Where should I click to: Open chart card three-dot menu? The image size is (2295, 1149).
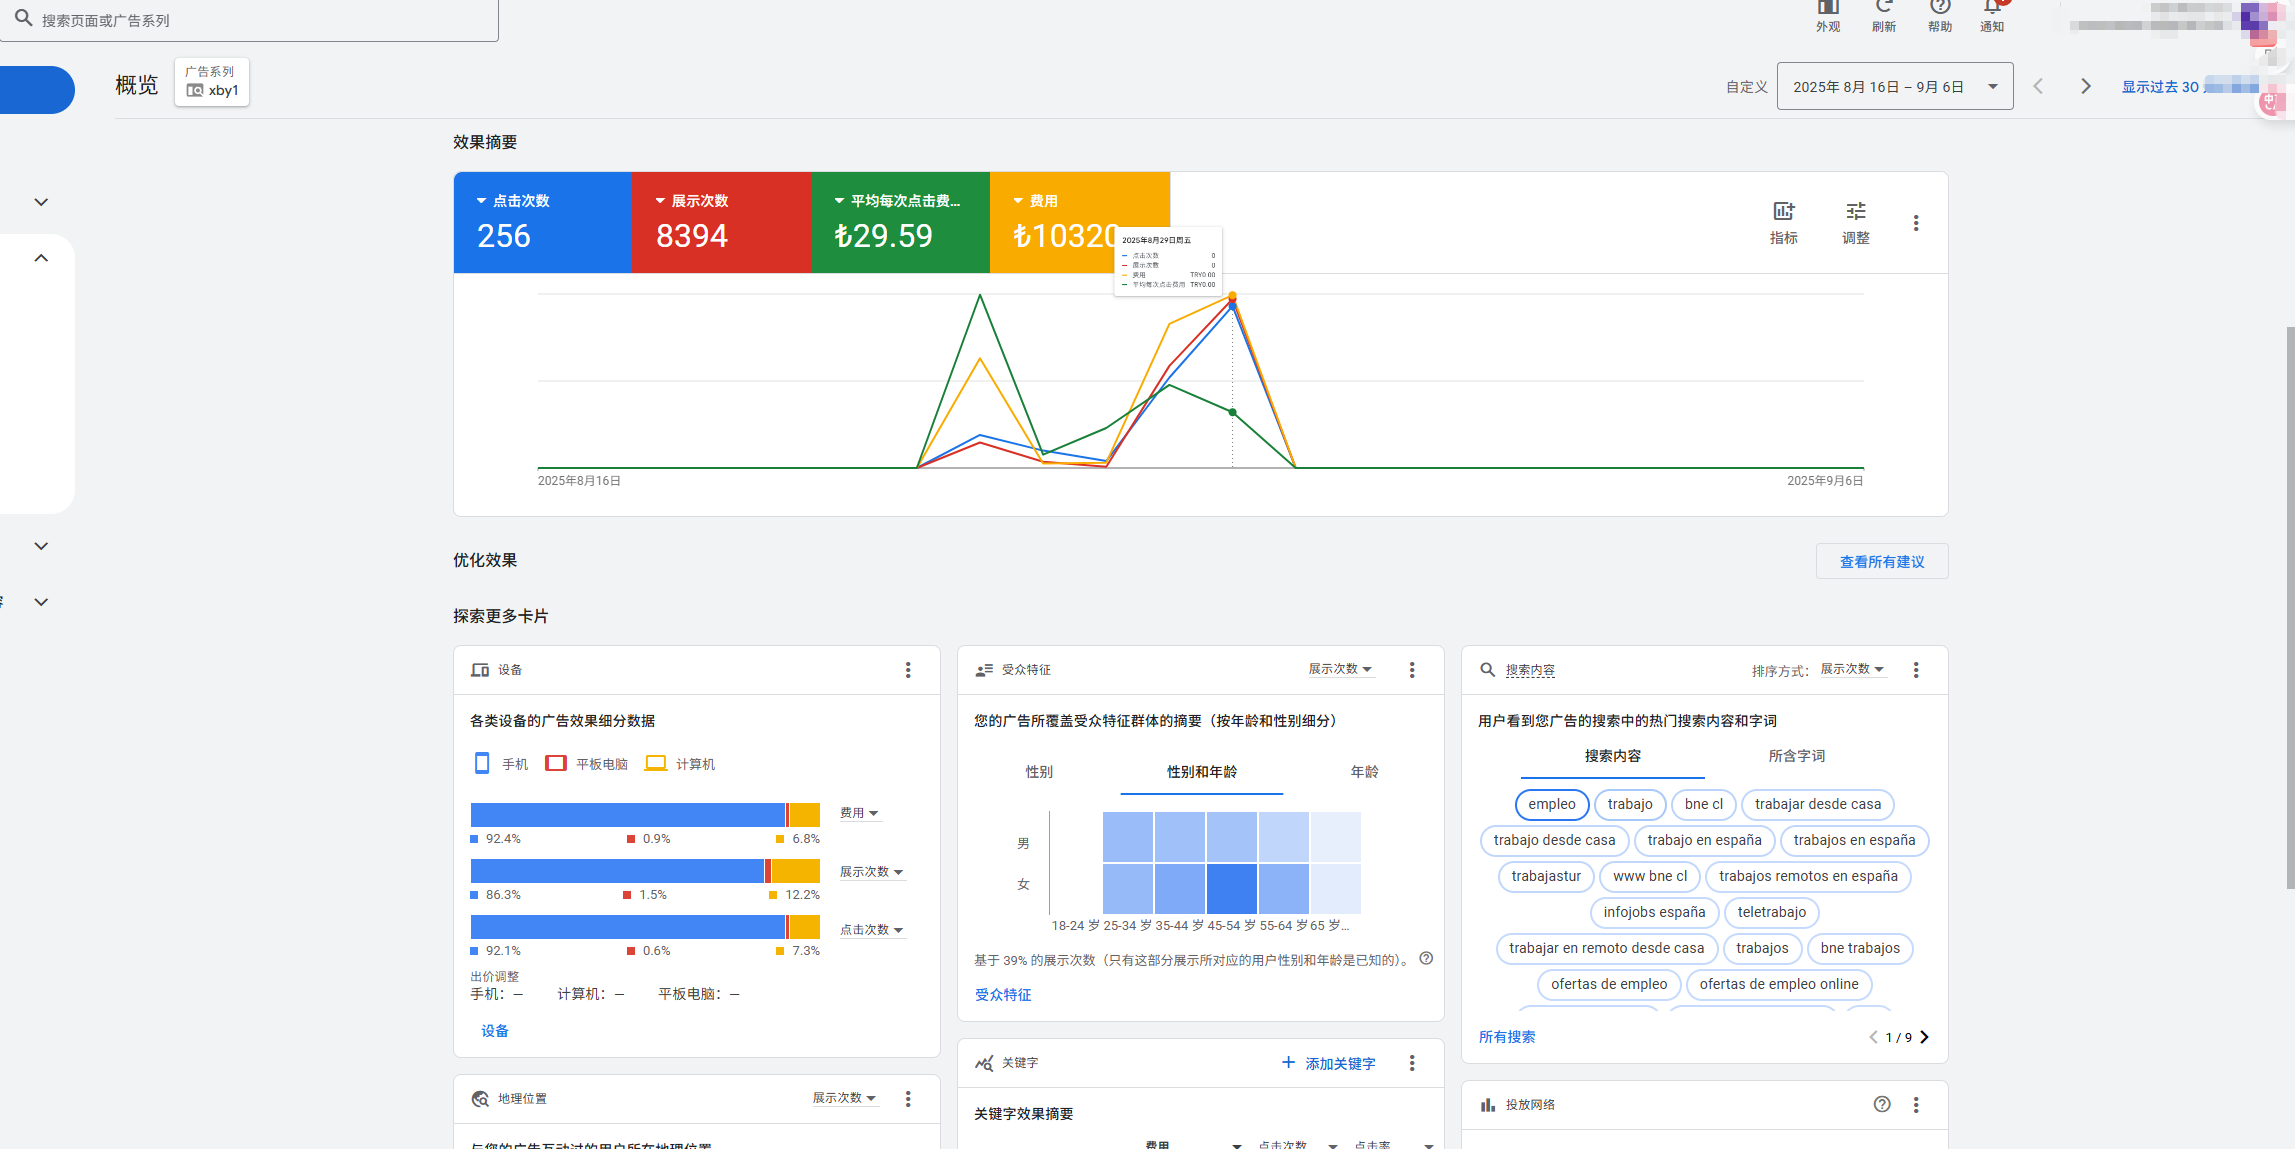1915,223
